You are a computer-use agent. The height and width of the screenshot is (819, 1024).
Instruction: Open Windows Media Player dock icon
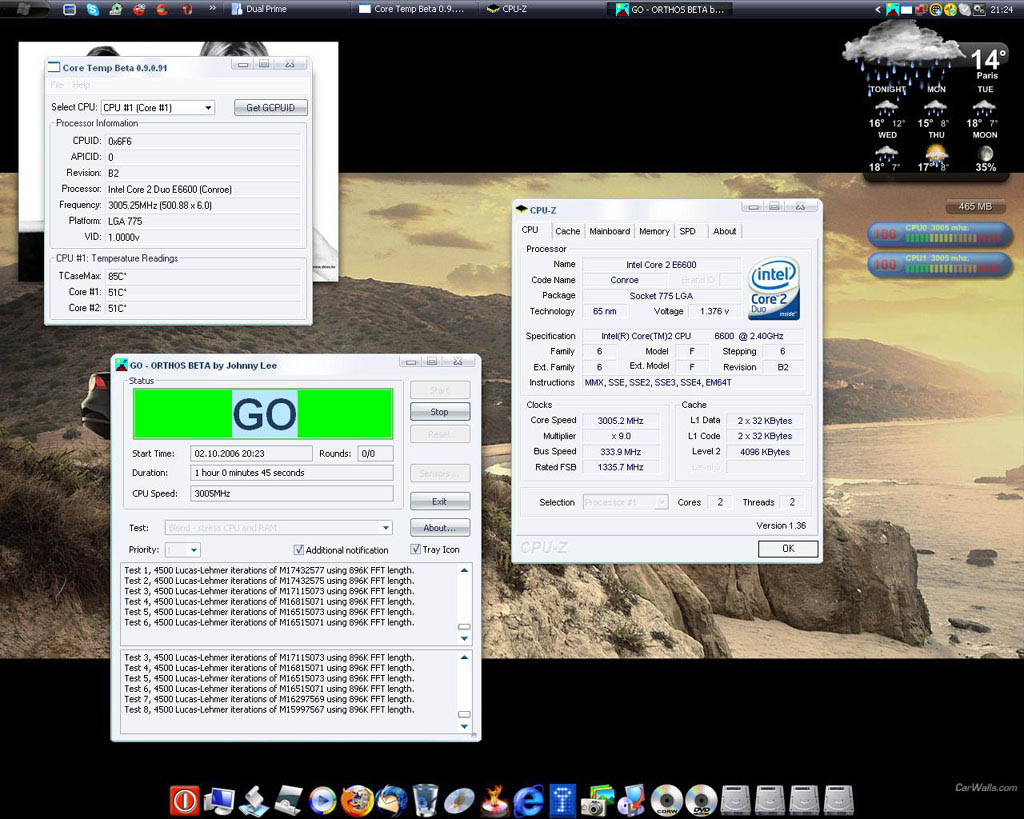click(x=323, y=800)
